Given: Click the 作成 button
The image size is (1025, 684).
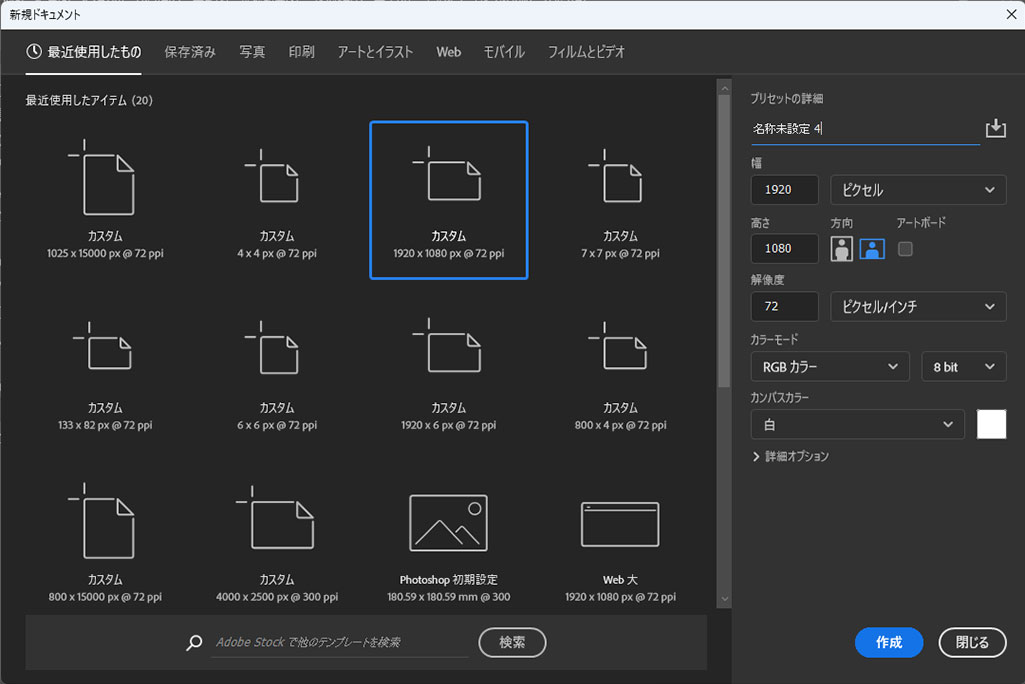Looking at the screenshot, I should [x=888, y=642].
